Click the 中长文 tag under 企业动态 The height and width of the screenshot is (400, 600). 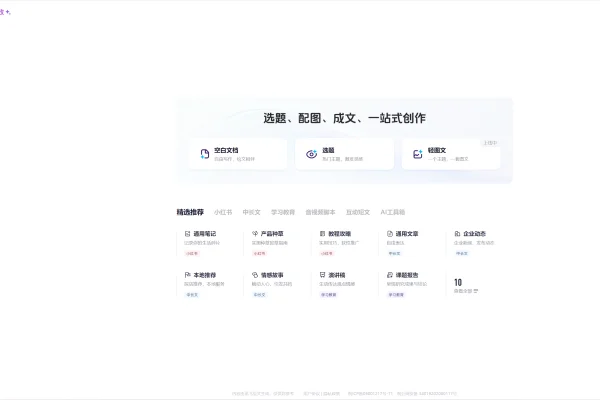click(461, 253)
